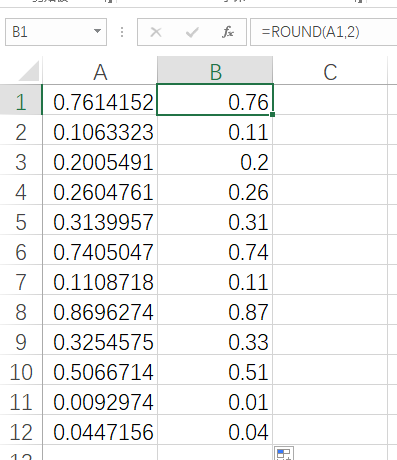
Task: Click cell B3 showing 0.2
Action: coord(215,160)
